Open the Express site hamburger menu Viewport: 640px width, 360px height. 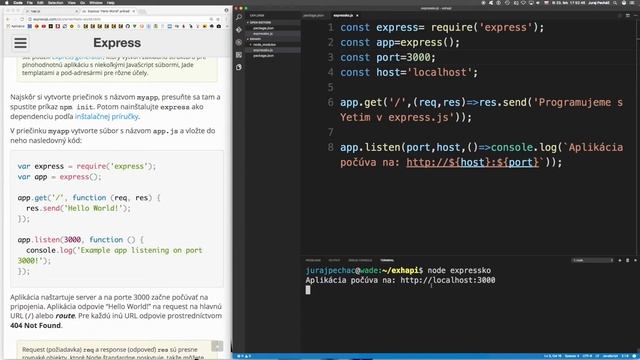(x=20, y=43)
